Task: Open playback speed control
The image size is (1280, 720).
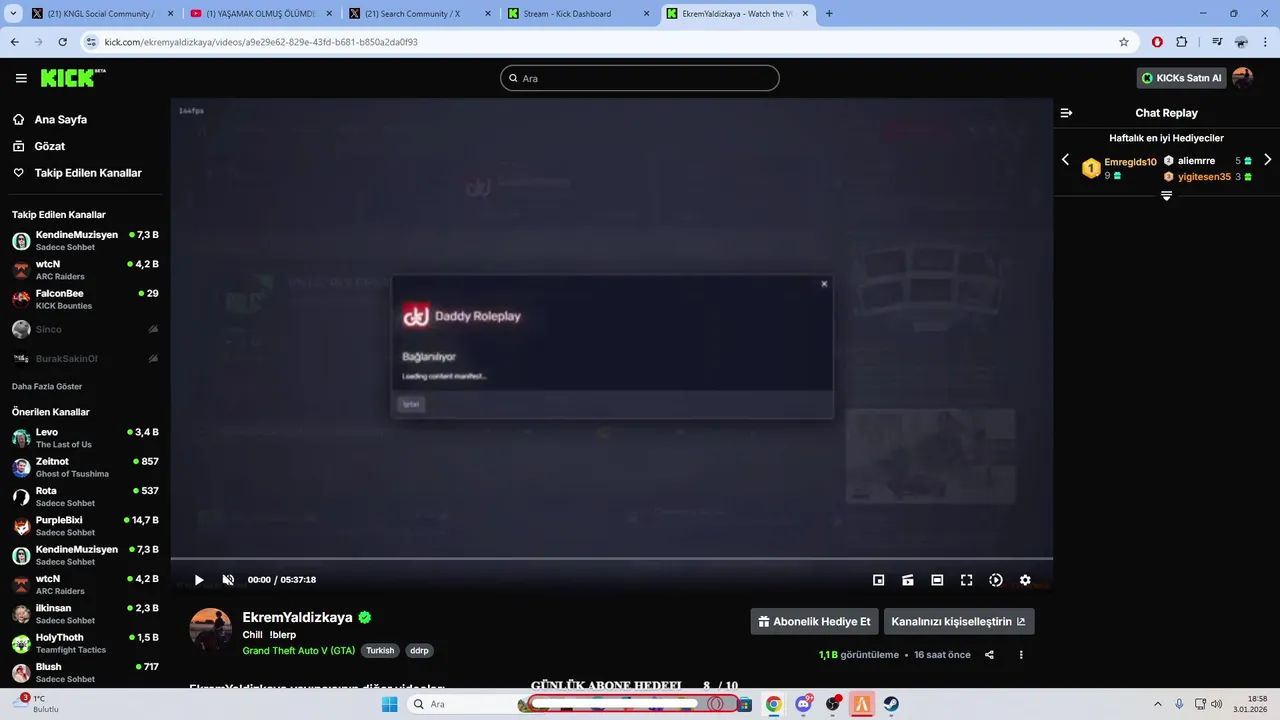Action: 996,580
